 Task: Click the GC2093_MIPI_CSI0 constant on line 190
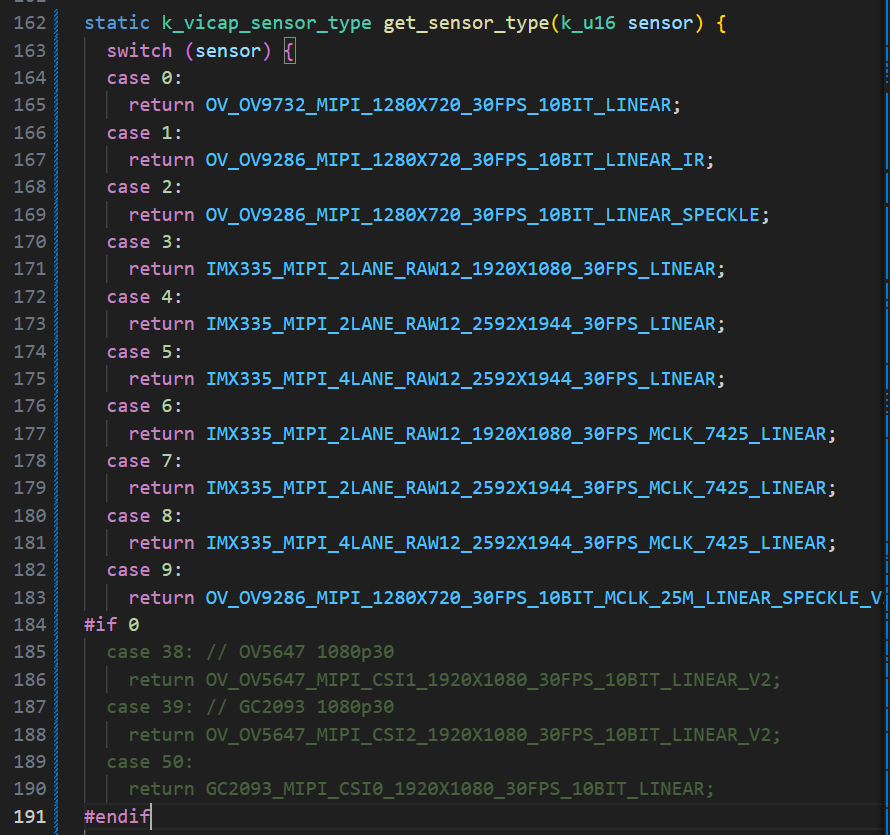460,789
